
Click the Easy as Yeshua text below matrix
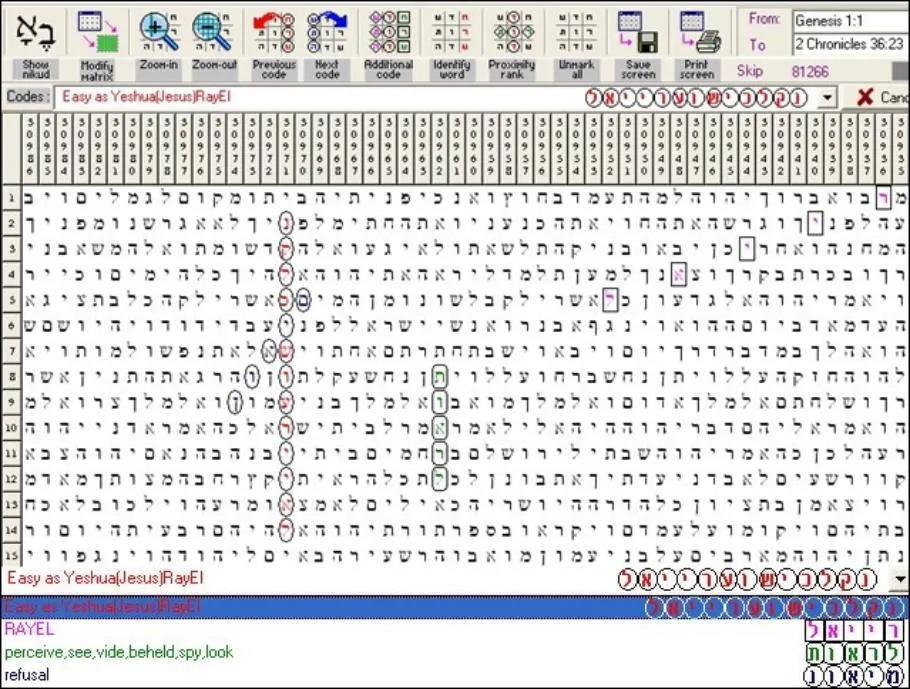pos(106,578)
